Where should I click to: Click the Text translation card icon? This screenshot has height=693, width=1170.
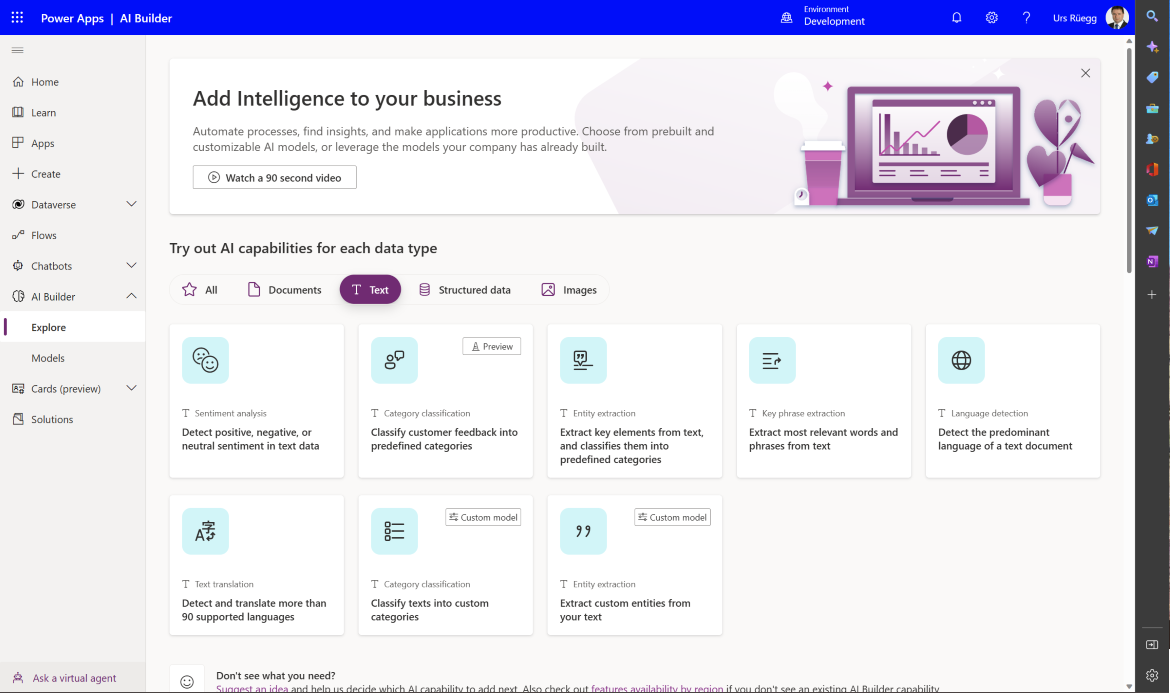(x=205, y=531)
